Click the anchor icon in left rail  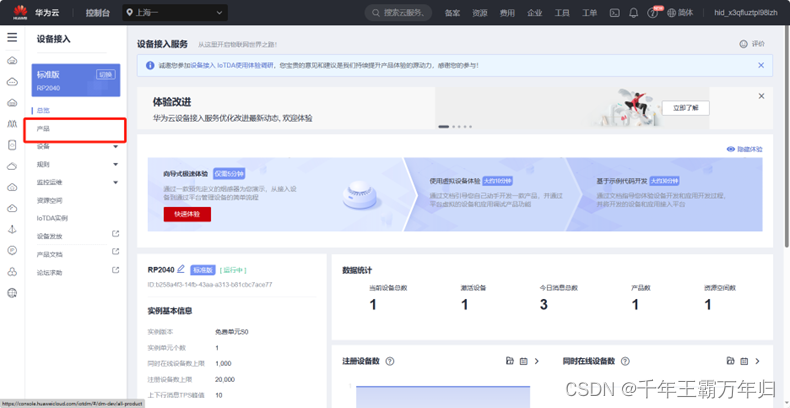[x=12, y=229]
